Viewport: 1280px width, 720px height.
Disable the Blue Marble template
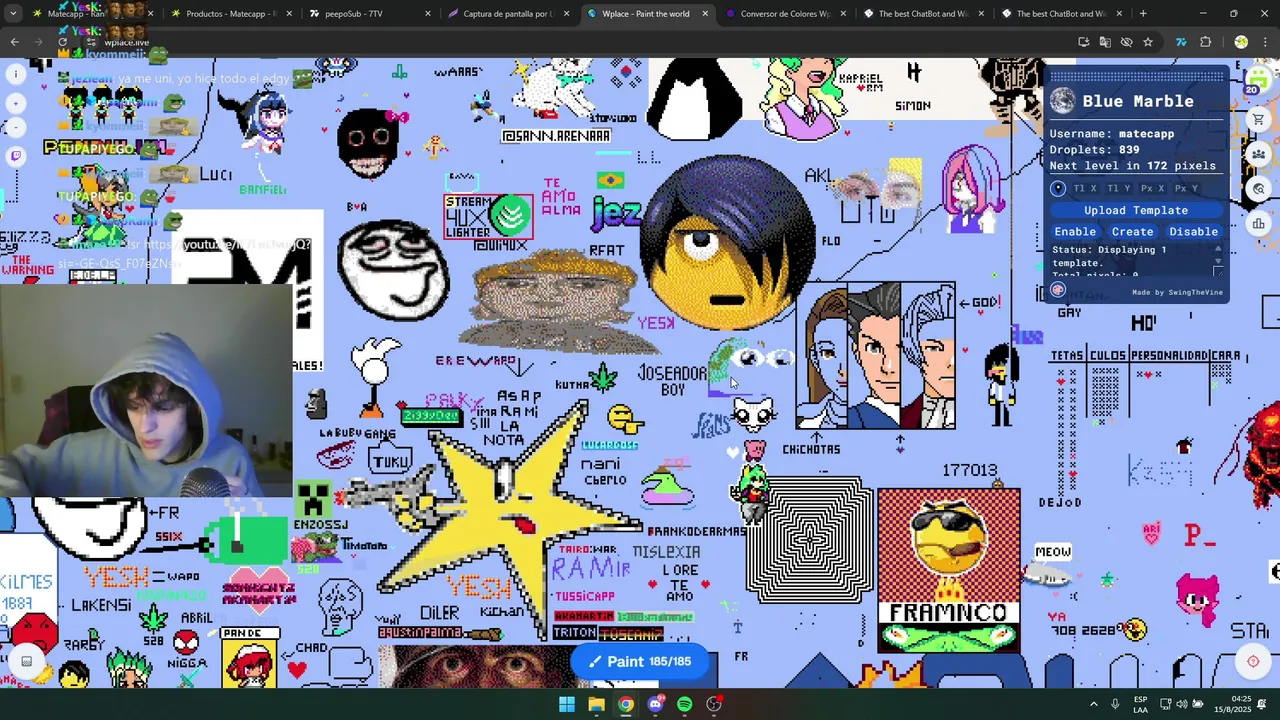click(x=1193, y=231)
